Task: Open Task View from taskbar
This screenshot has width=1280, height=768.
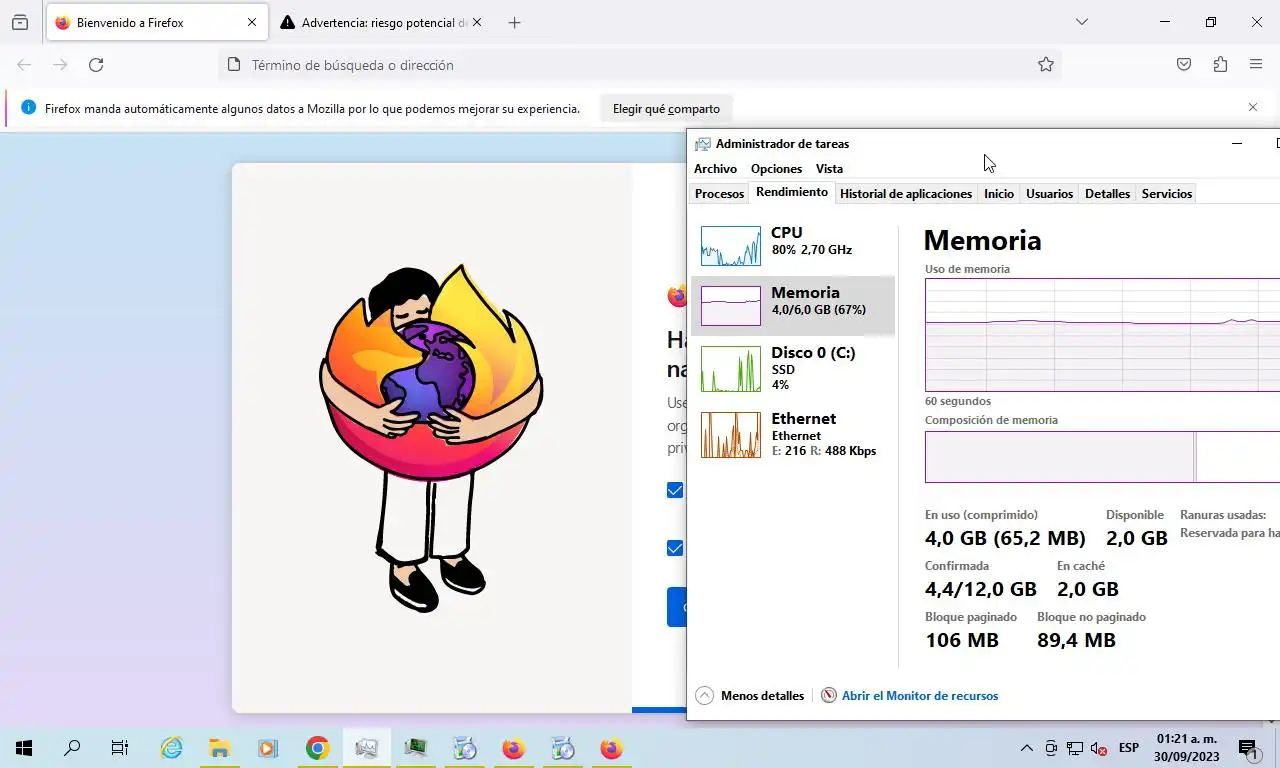Action: [x=120, y=748]
